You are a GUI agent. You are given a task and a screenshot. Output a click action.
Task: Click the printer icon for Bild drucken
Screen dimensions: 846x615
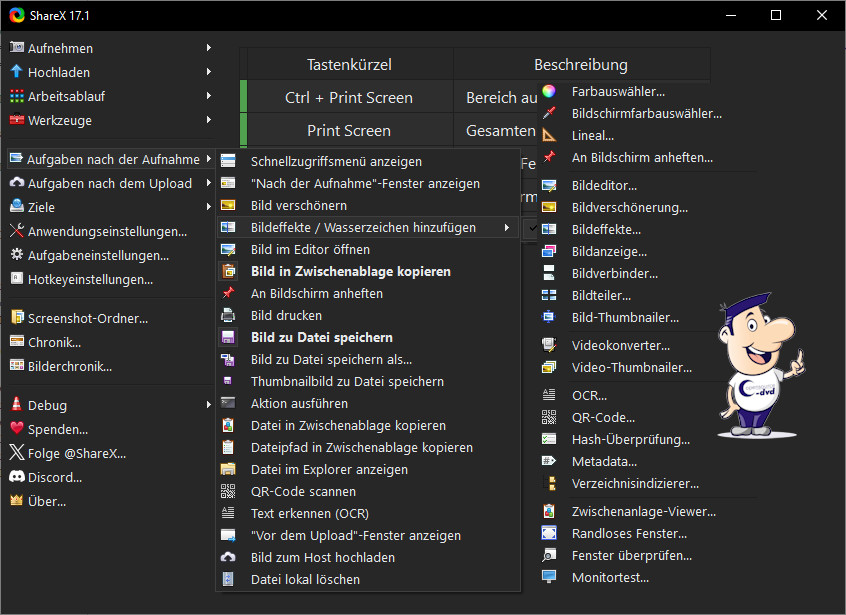point(228,315)
